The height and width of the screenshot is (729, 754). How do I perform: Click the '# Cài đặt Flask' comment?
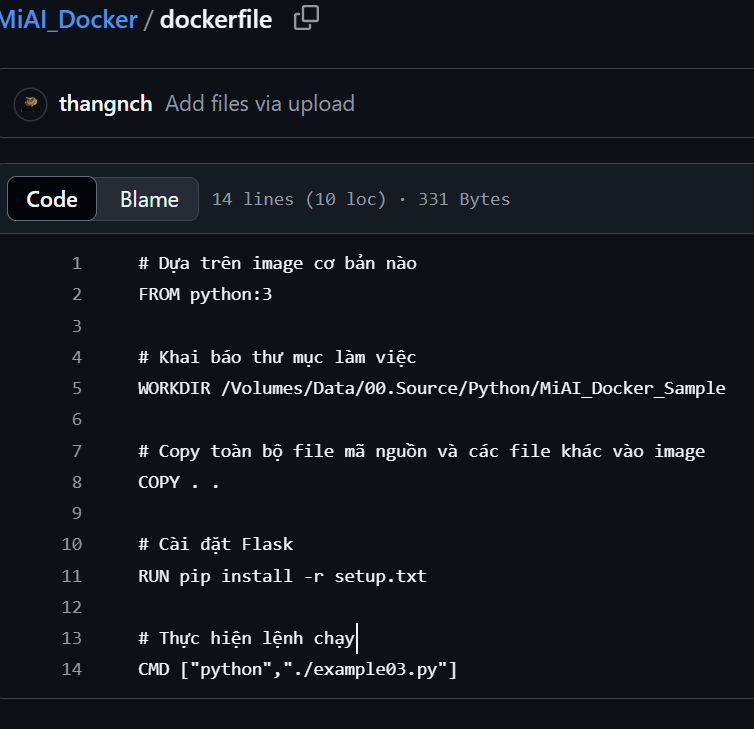215,544
